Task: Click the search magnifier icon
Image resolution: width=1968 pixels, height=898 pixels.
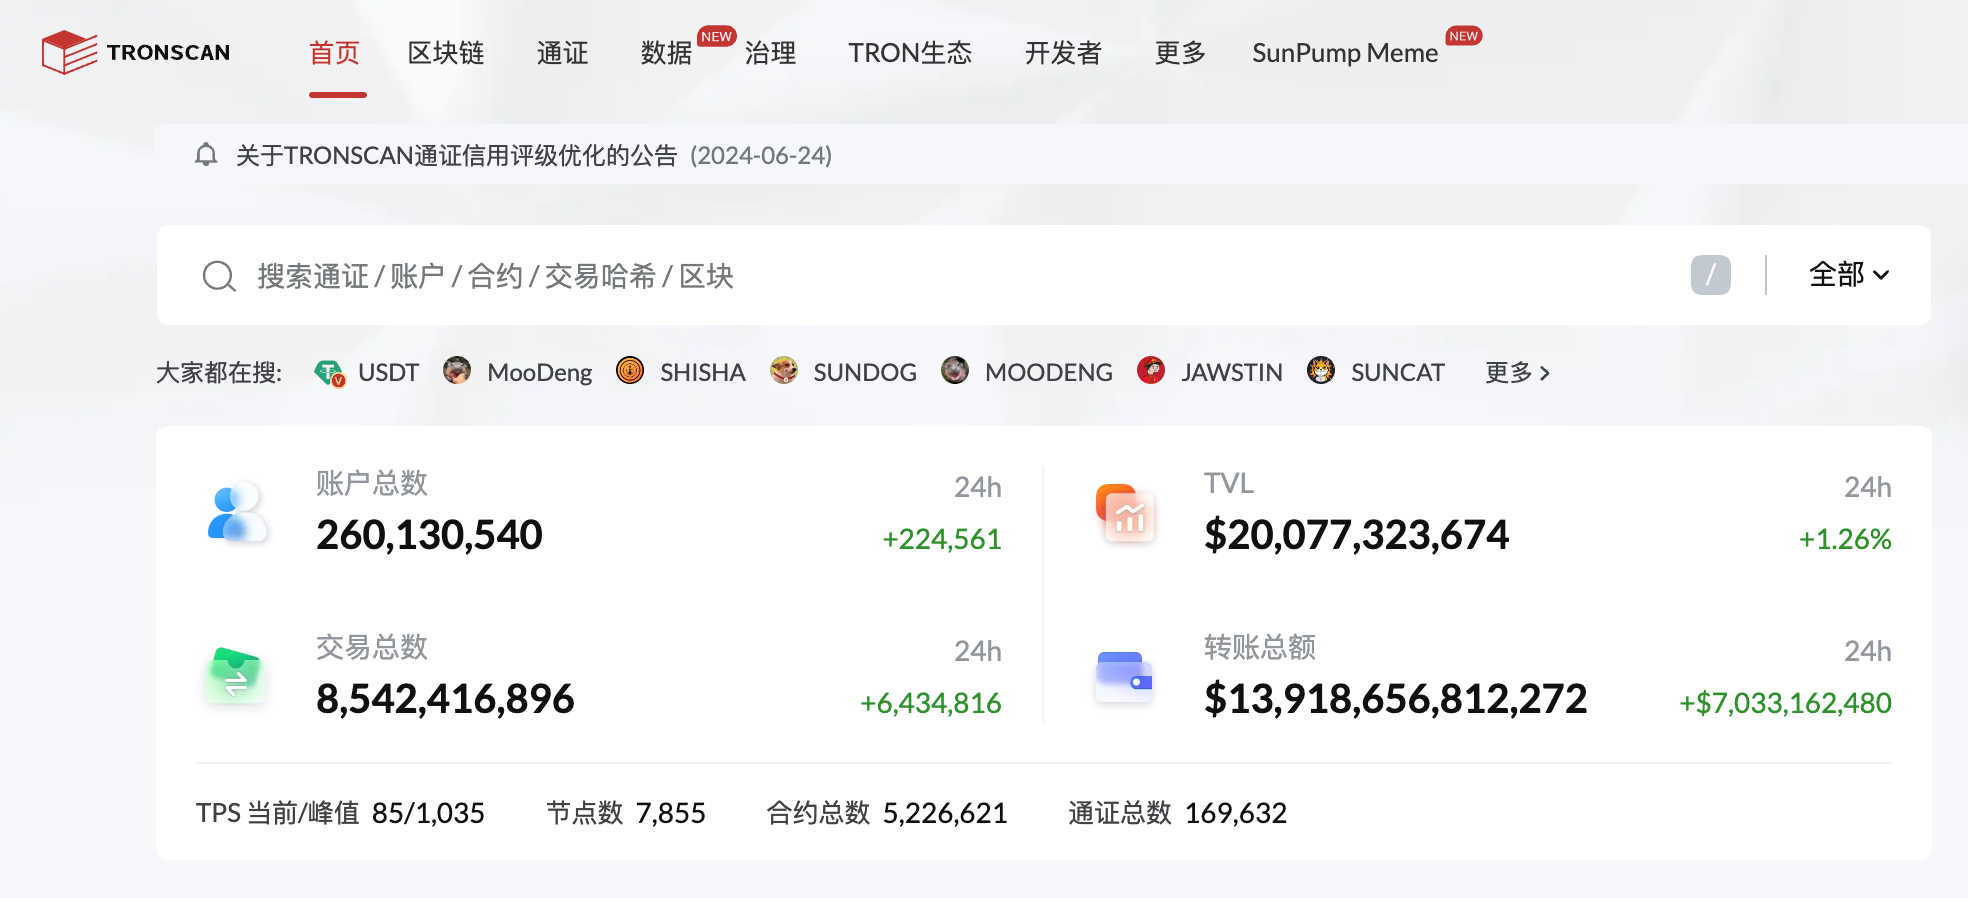Action: (219, 276)
